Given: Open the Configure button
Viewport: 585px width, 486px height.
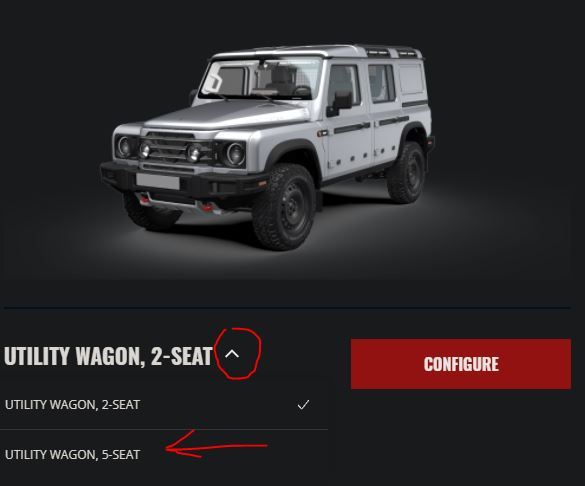Looking at the screenshot, I should [x=461, y=364].
